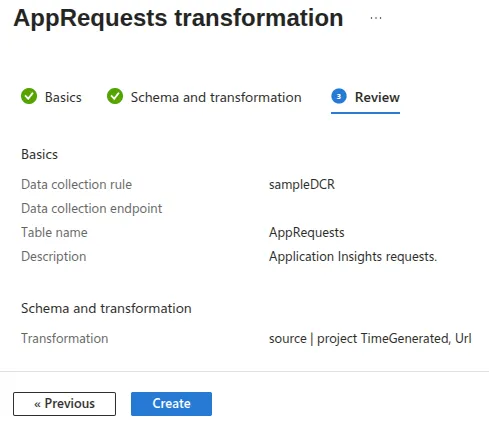Click the Data collection rule label
The image size is (489, 424).
tap(76, 184)
